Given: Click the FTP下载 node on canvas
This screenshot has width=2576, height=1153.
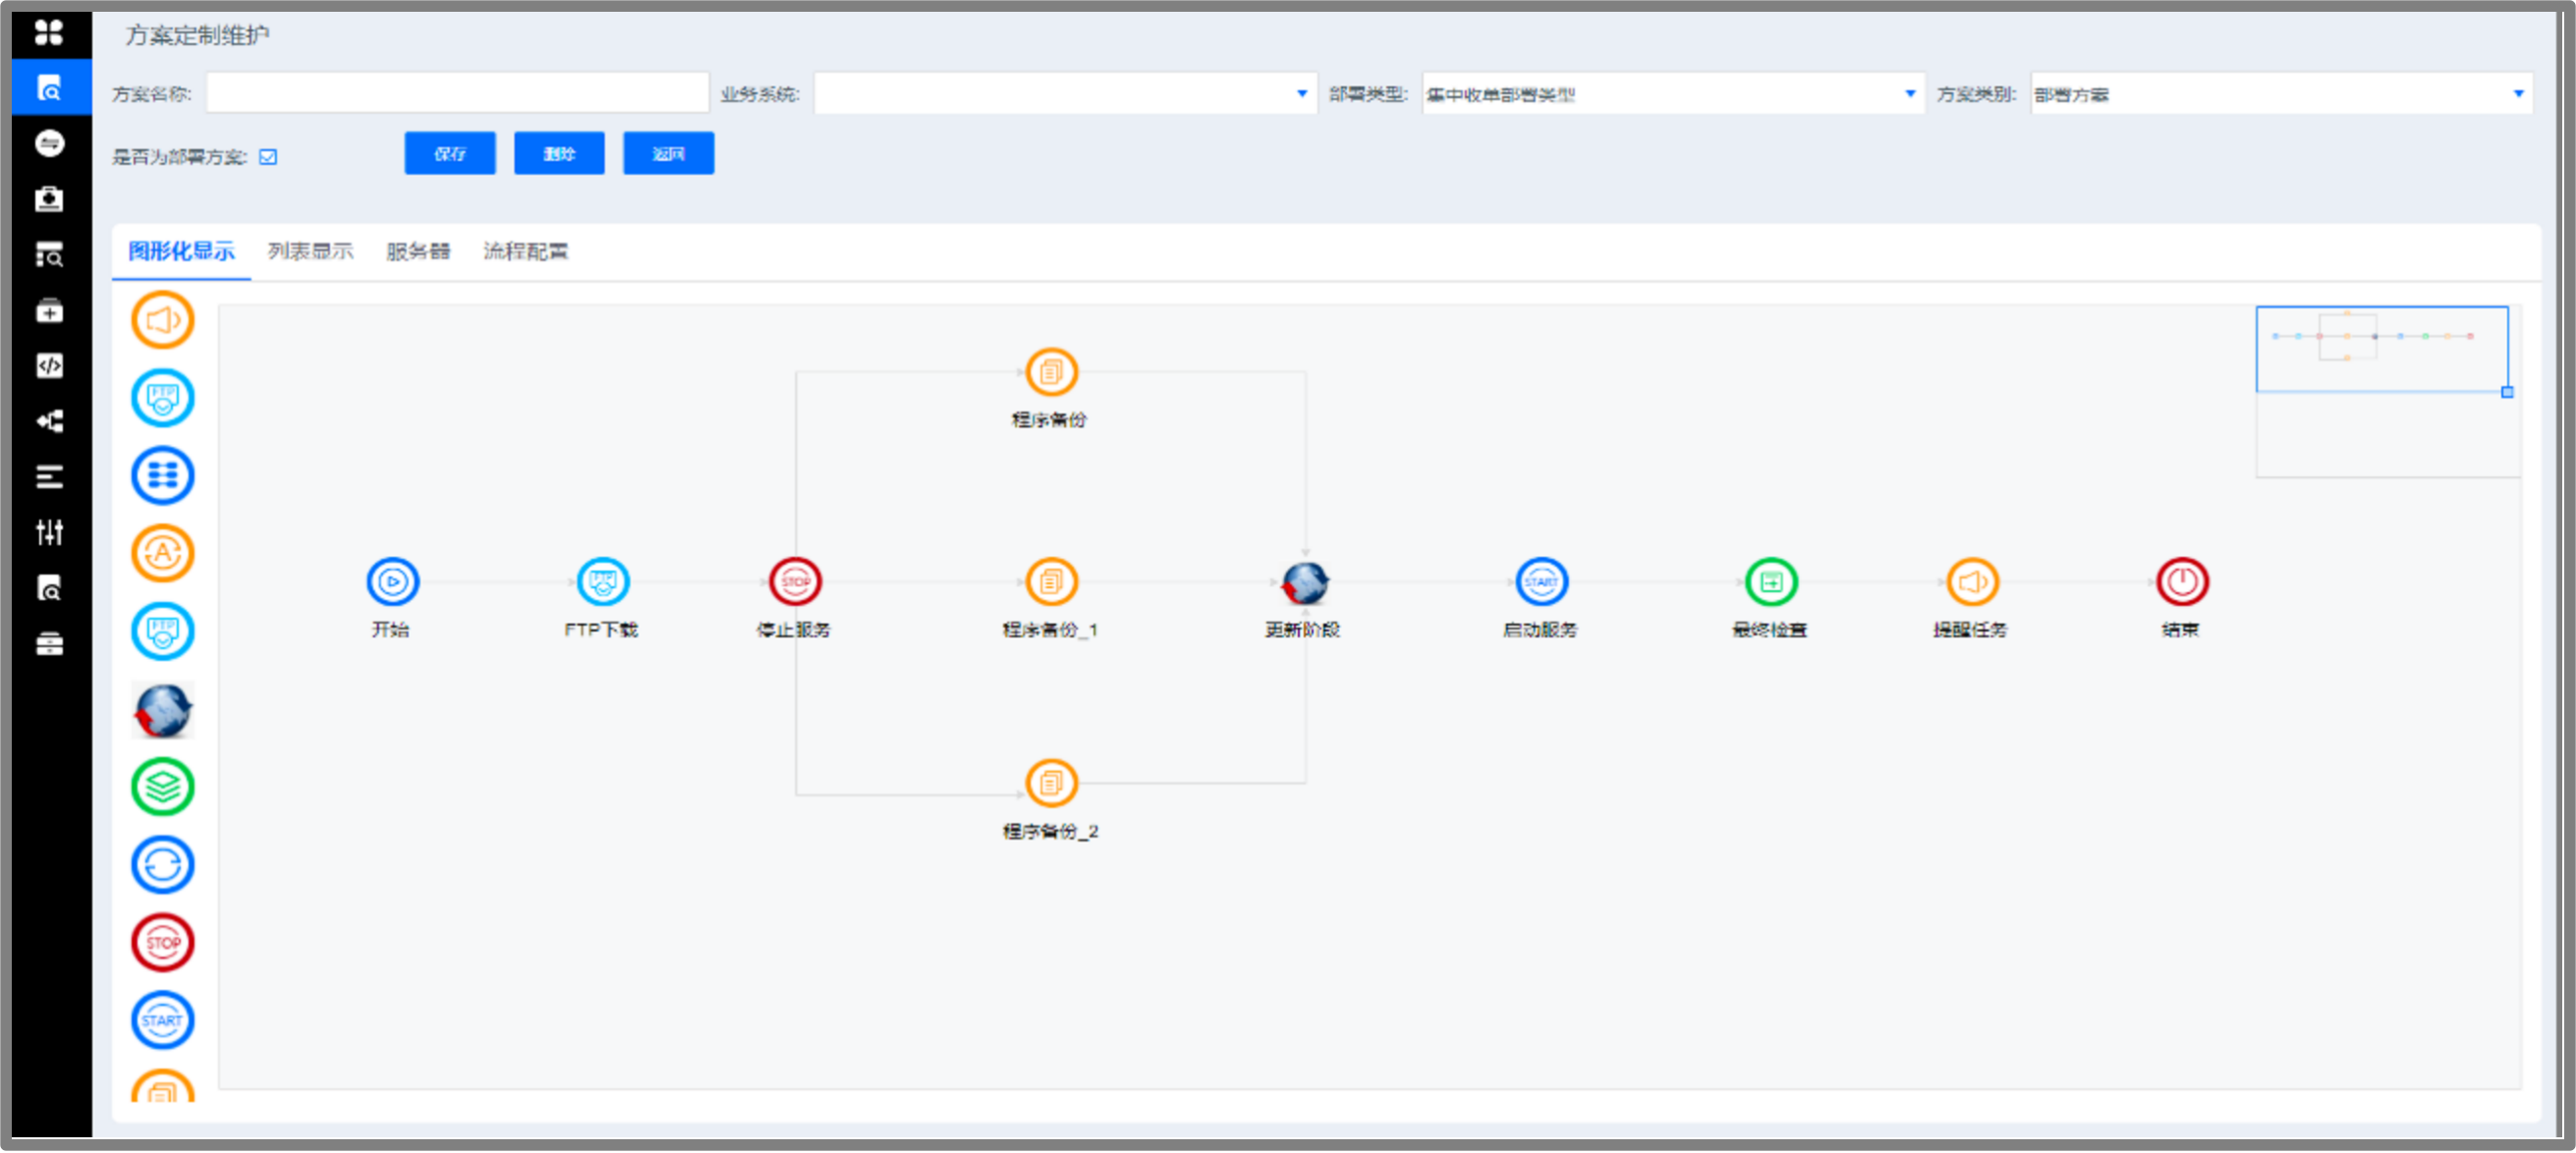Looking at the screenshot, I should pos(602,581).
